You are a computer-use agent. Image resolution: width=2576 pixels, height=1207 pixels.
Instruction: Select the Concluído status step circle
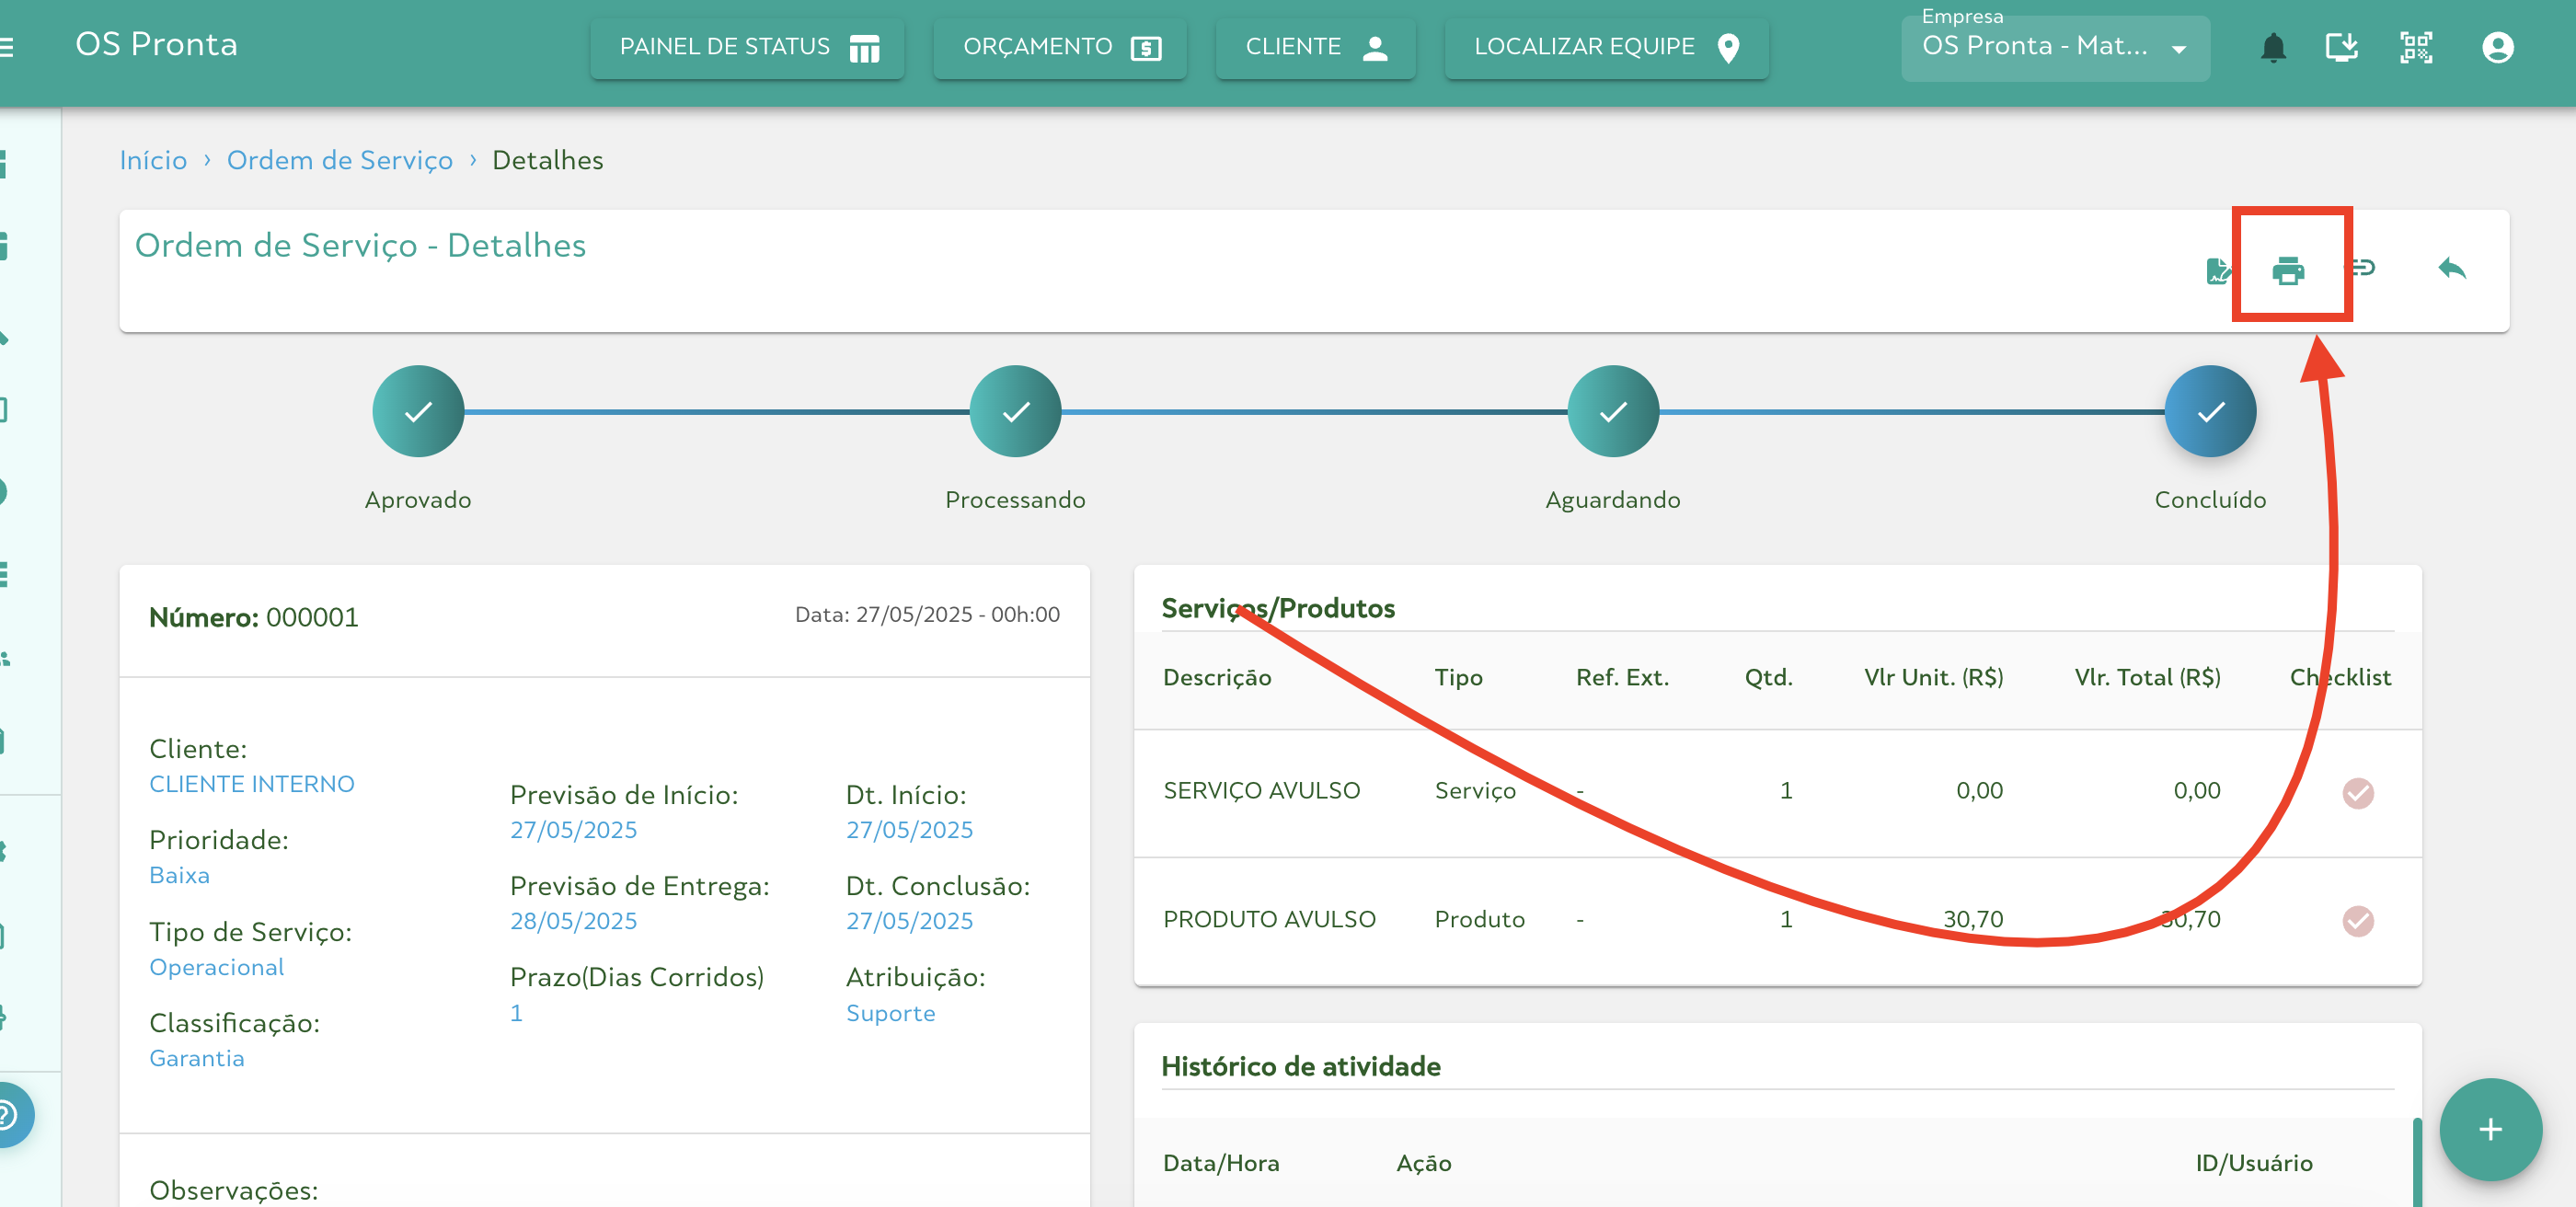click(x=2209, y=411)
